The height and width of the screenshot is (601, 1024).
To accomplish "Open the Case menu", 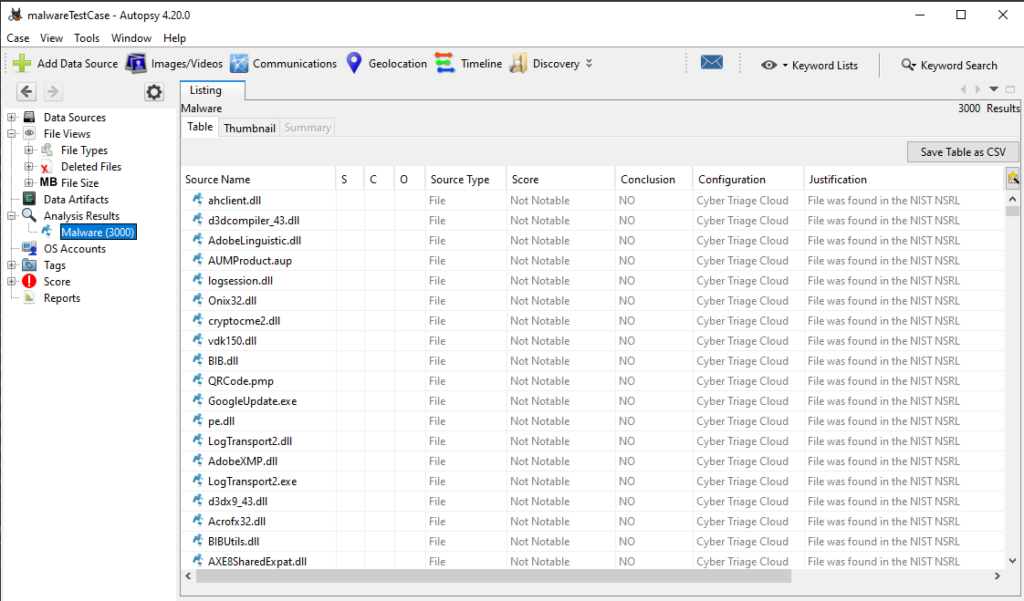I will pyautogui.click(x=17, y=37).
